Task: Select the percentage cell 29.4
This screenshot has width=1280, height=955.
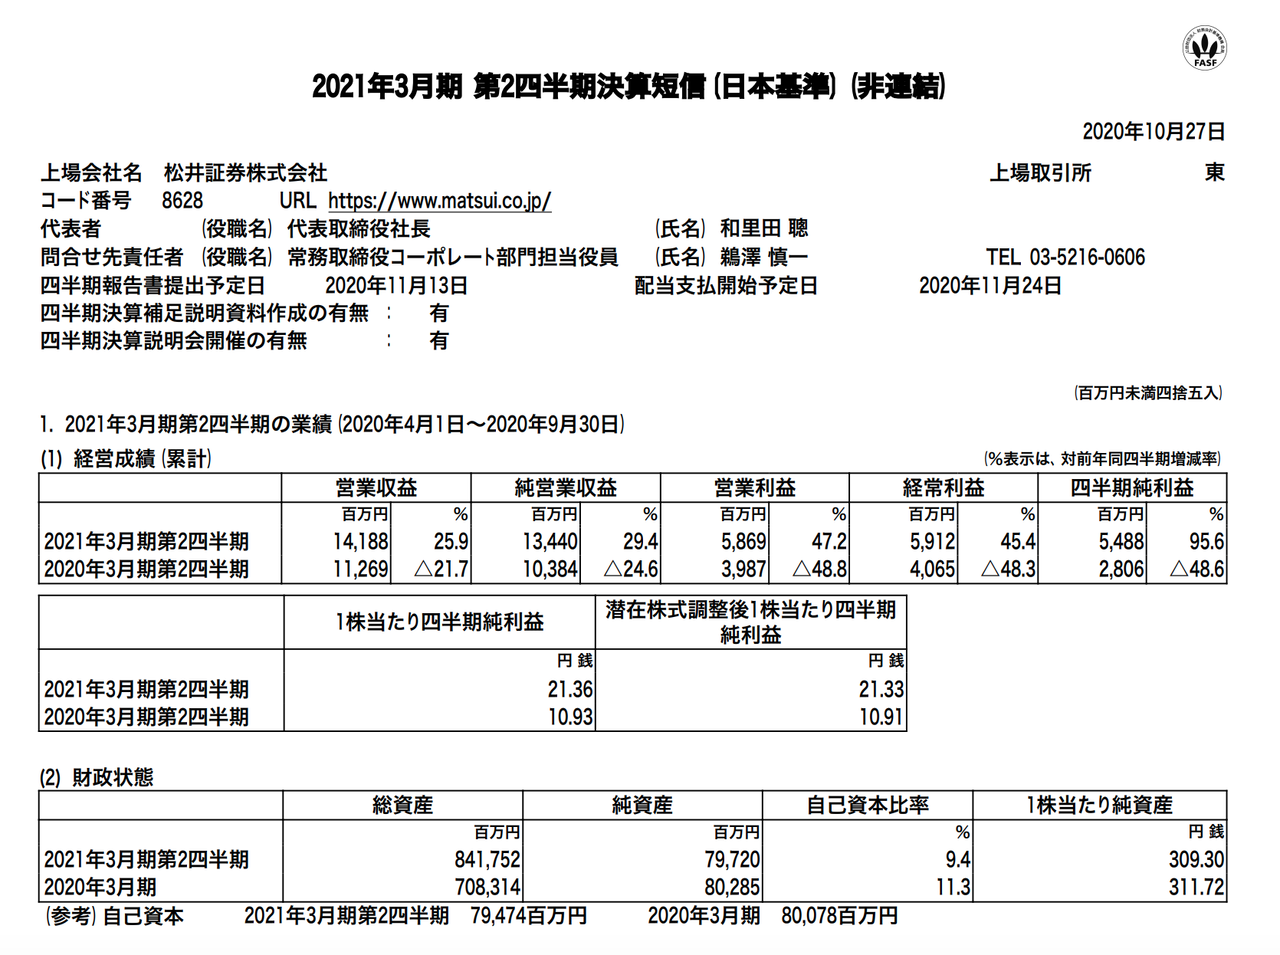Action: tap(641, 542)
